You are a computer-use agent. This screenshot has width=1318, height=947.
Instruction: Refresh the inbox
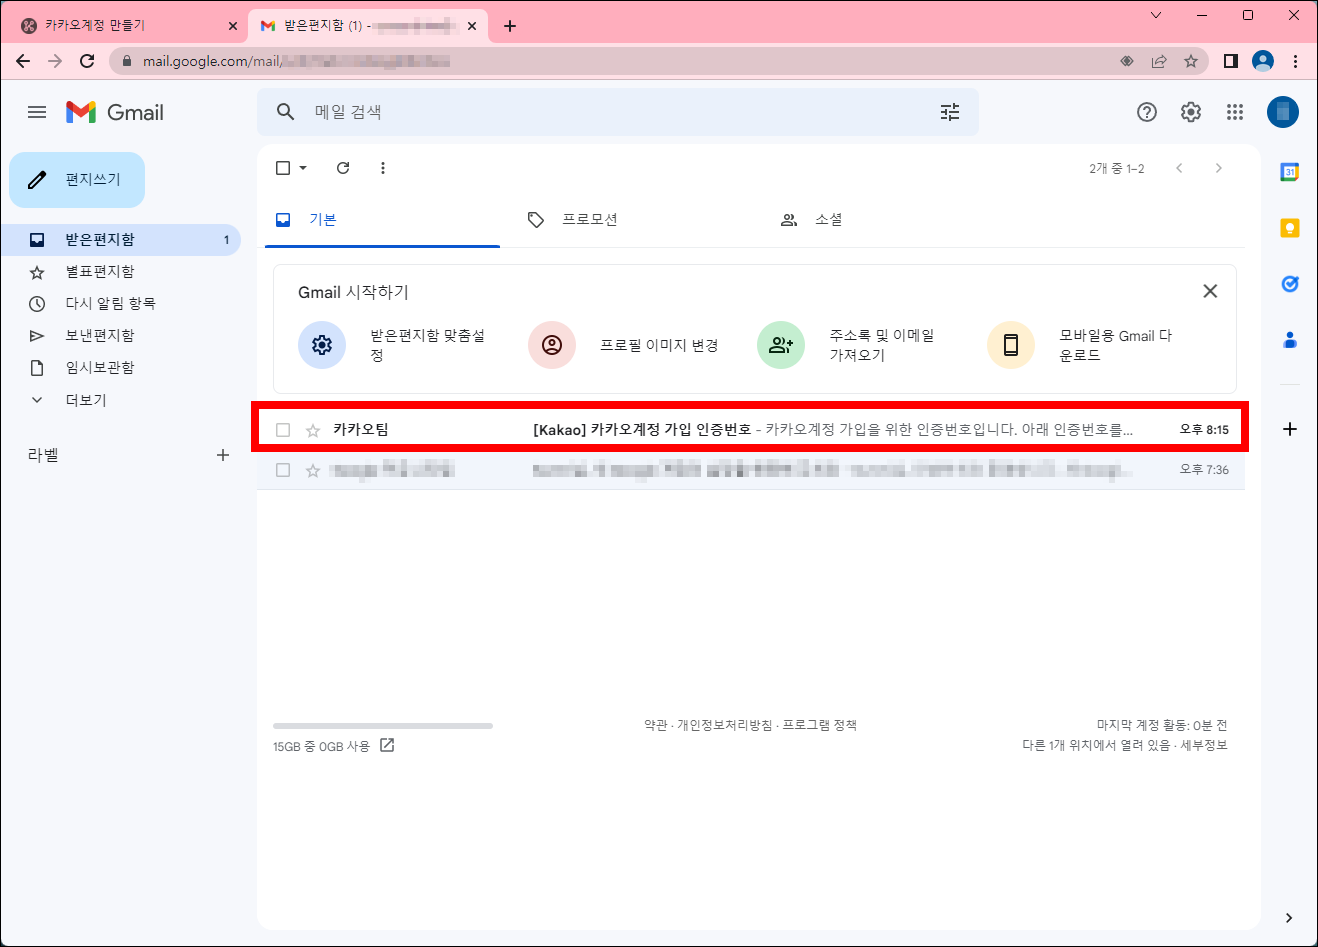point(343,168)
